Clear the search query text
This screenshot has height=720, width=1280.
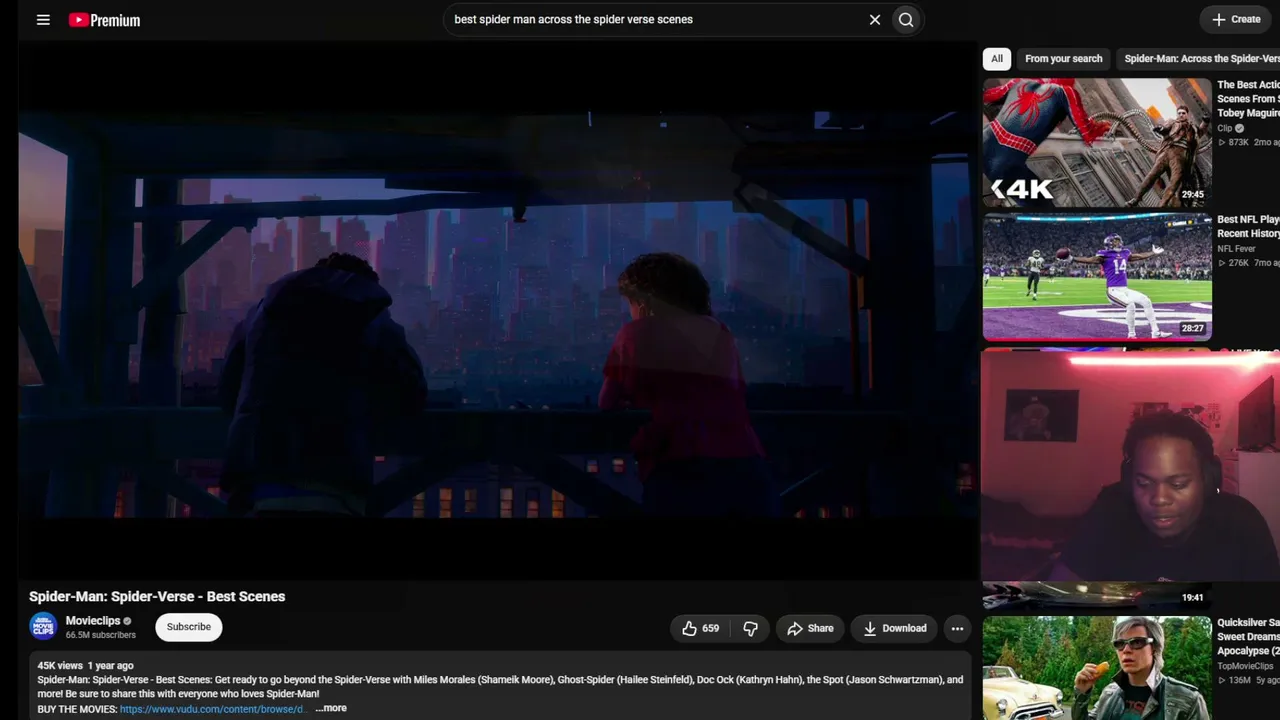875,19
